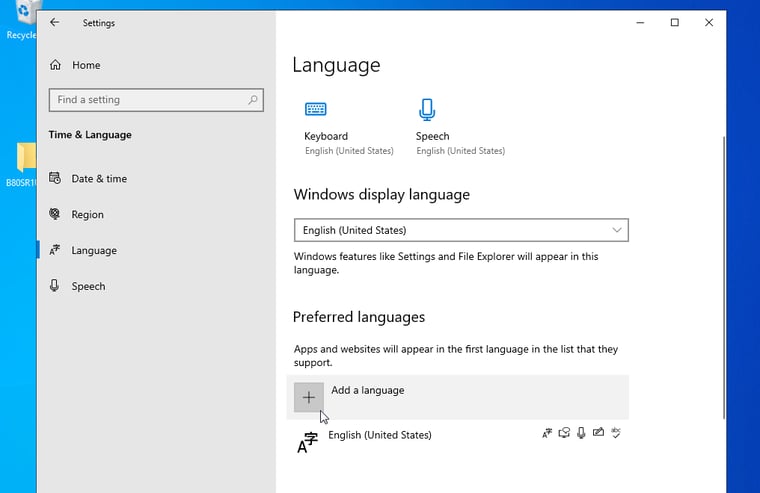The height and width of the screenshot is (493, 760).
Task: Click the English language entry's large icon
Action: pyautogui.click(x=307, y=443)
